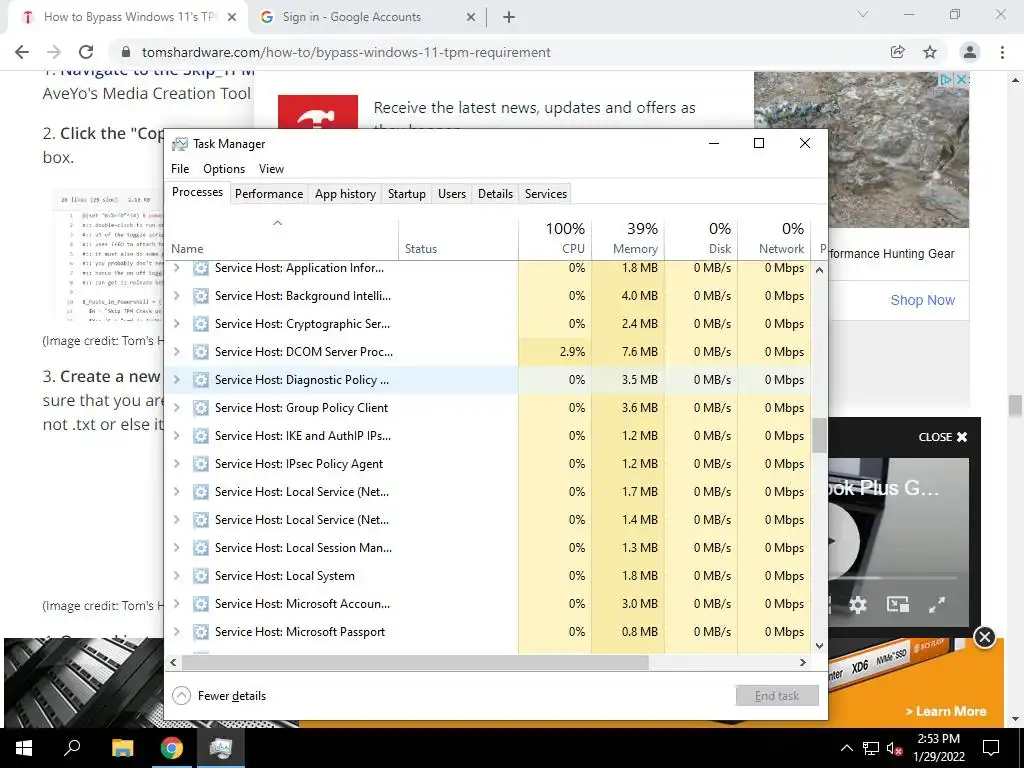
Task: Expand Service Host: DCOM Server Process row
Action: pyautogui.click(x=176, y=352)
